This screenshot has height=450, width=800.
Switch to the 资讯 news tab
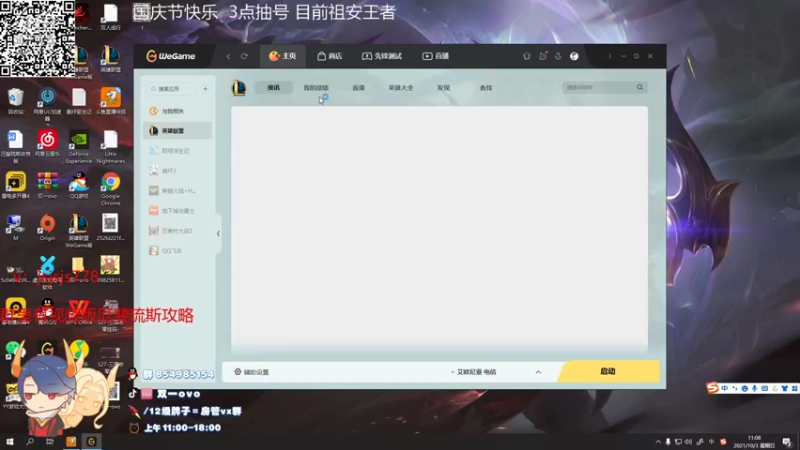(x=273, y=88)
